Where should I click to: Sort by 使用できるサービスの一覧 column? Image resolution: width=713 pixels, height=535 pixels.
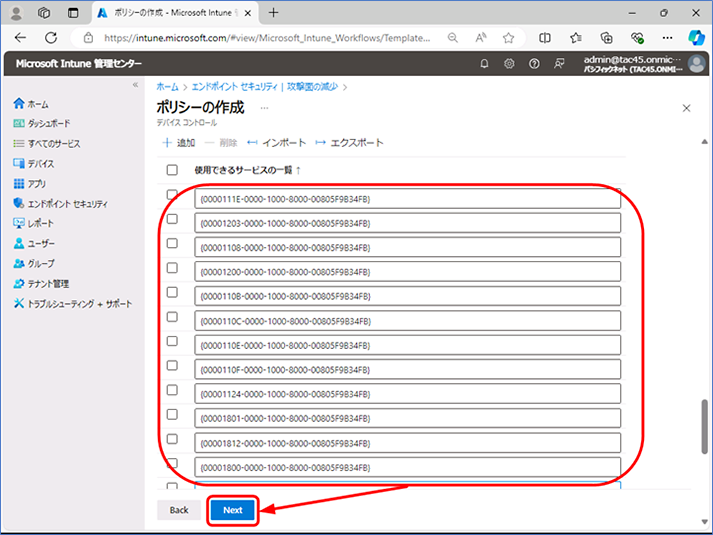click(248, 170)
